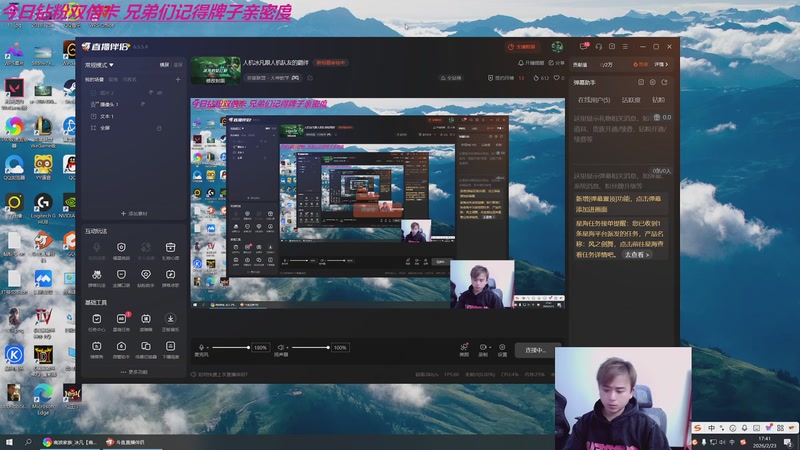Click the 连接中 stream button

535,350
